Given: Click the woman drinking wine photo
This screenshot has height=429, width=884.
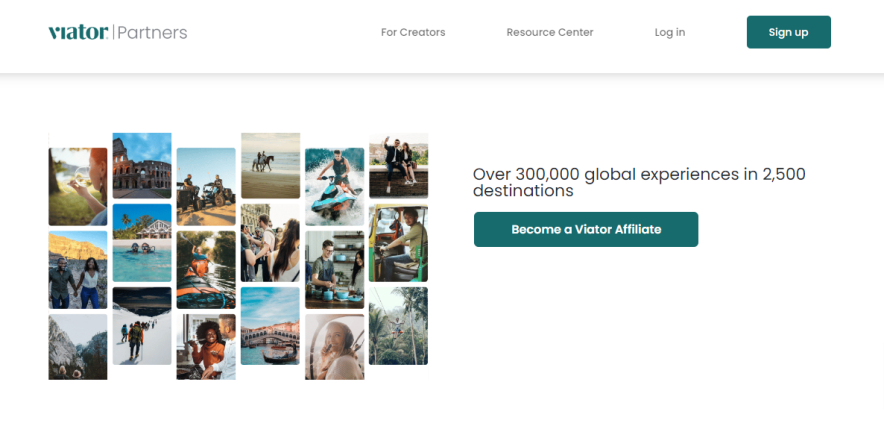Looking at the screenshot, I should [78, 186].
